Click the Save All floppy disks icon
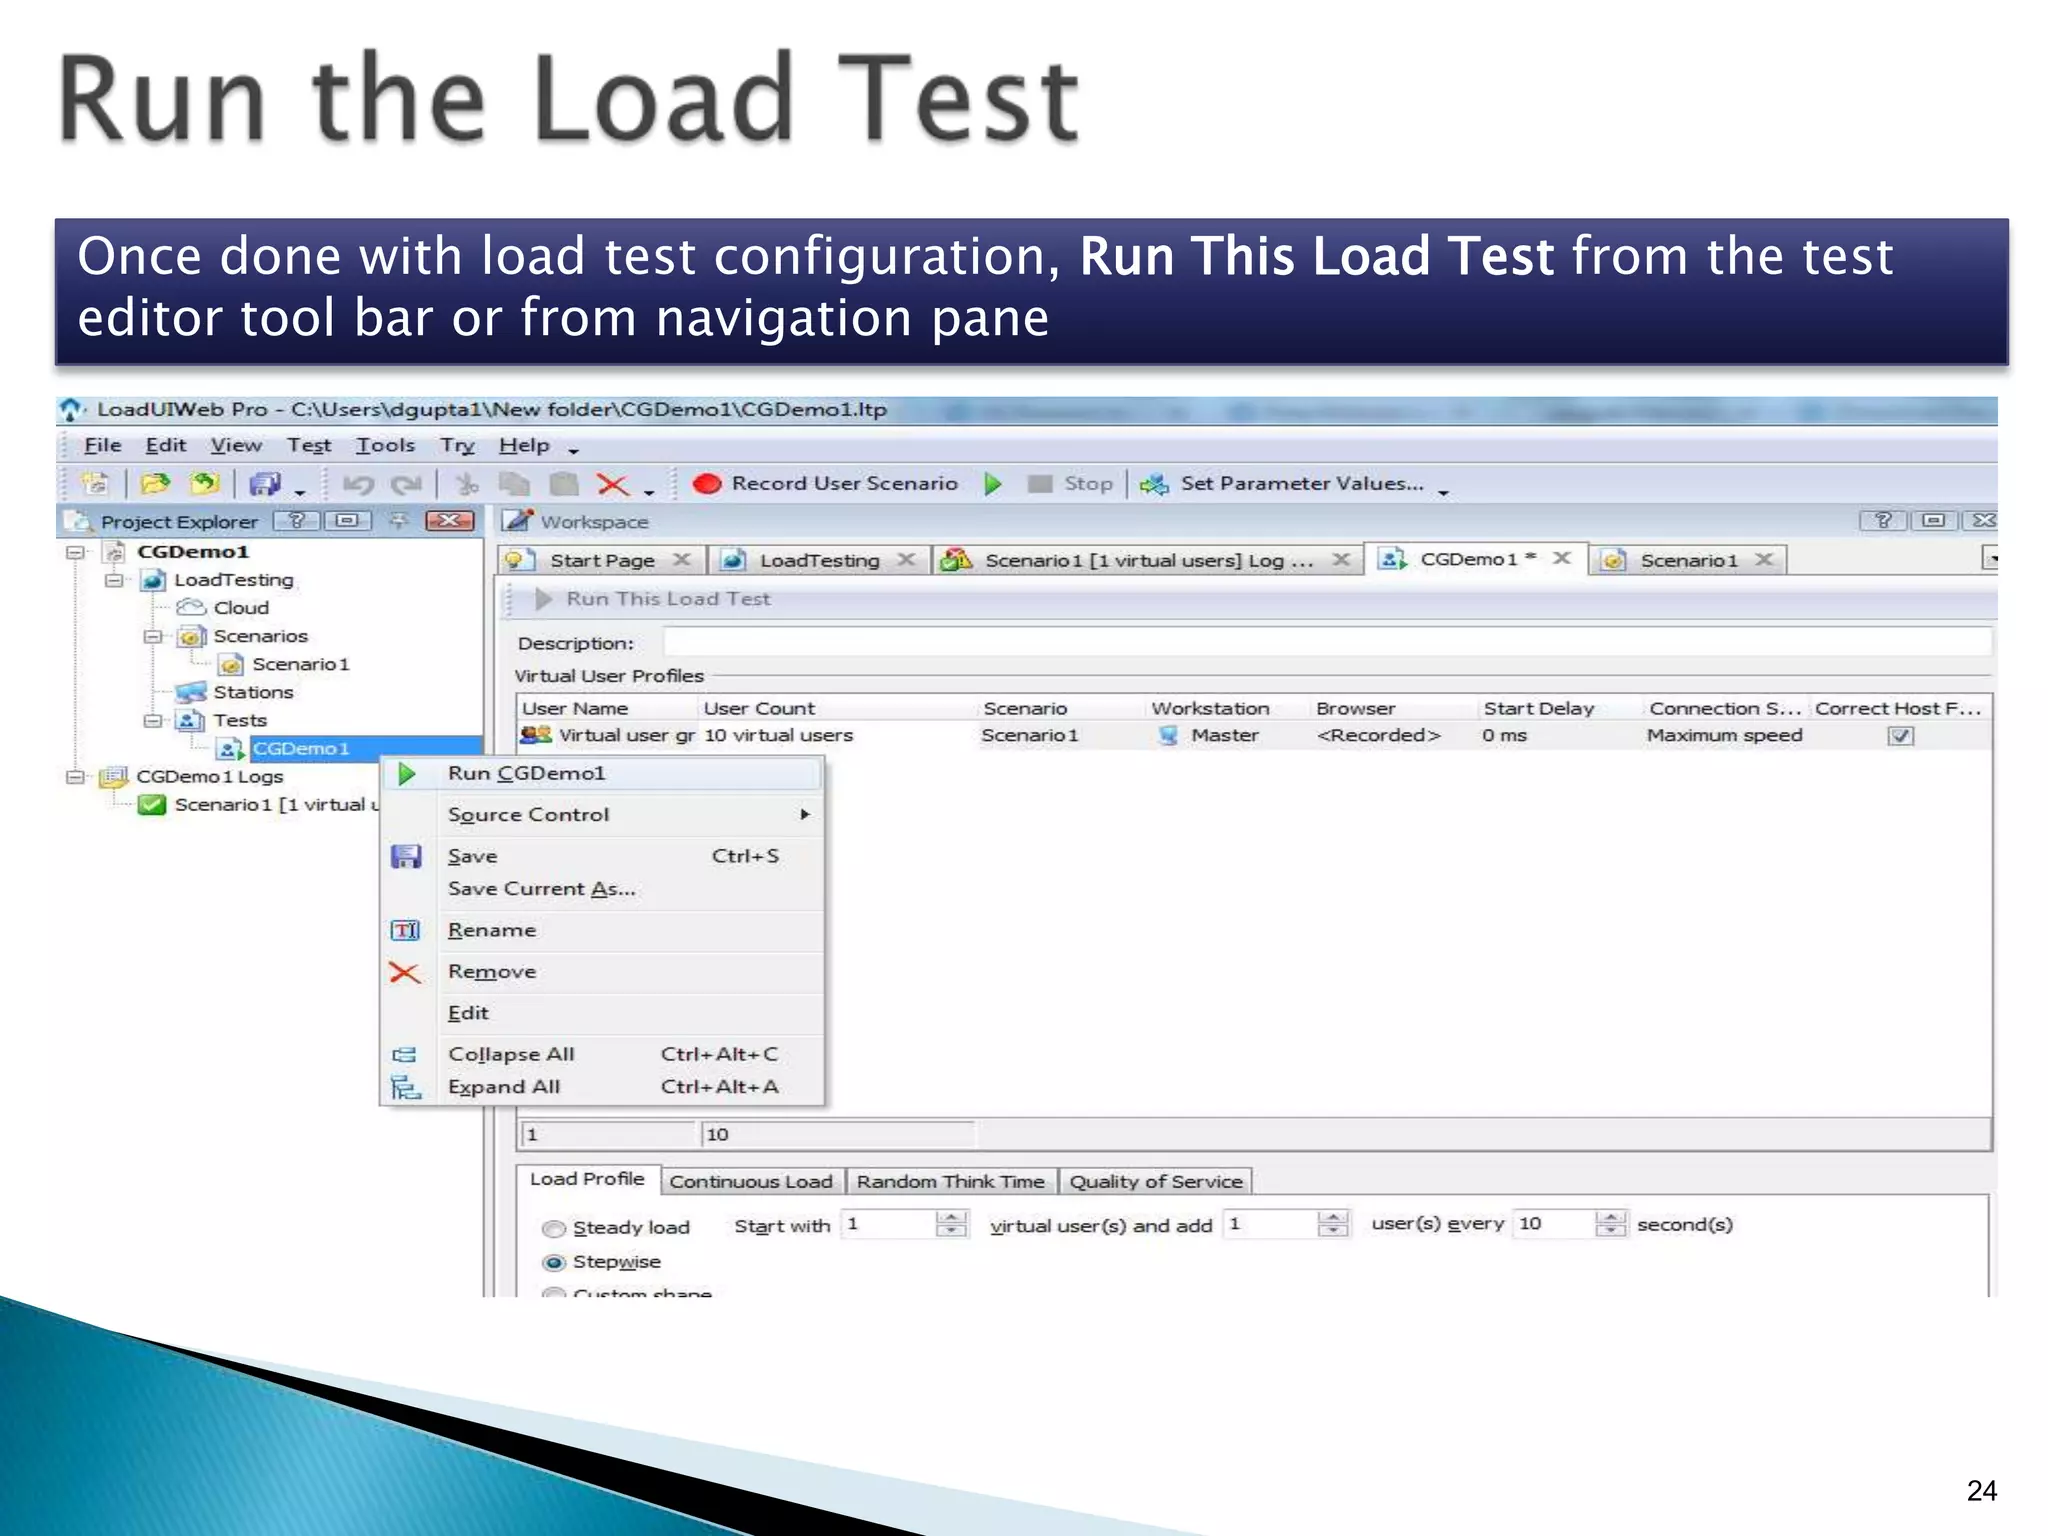This screenshot has height=1536, width=2048. [x=265, y=484]
